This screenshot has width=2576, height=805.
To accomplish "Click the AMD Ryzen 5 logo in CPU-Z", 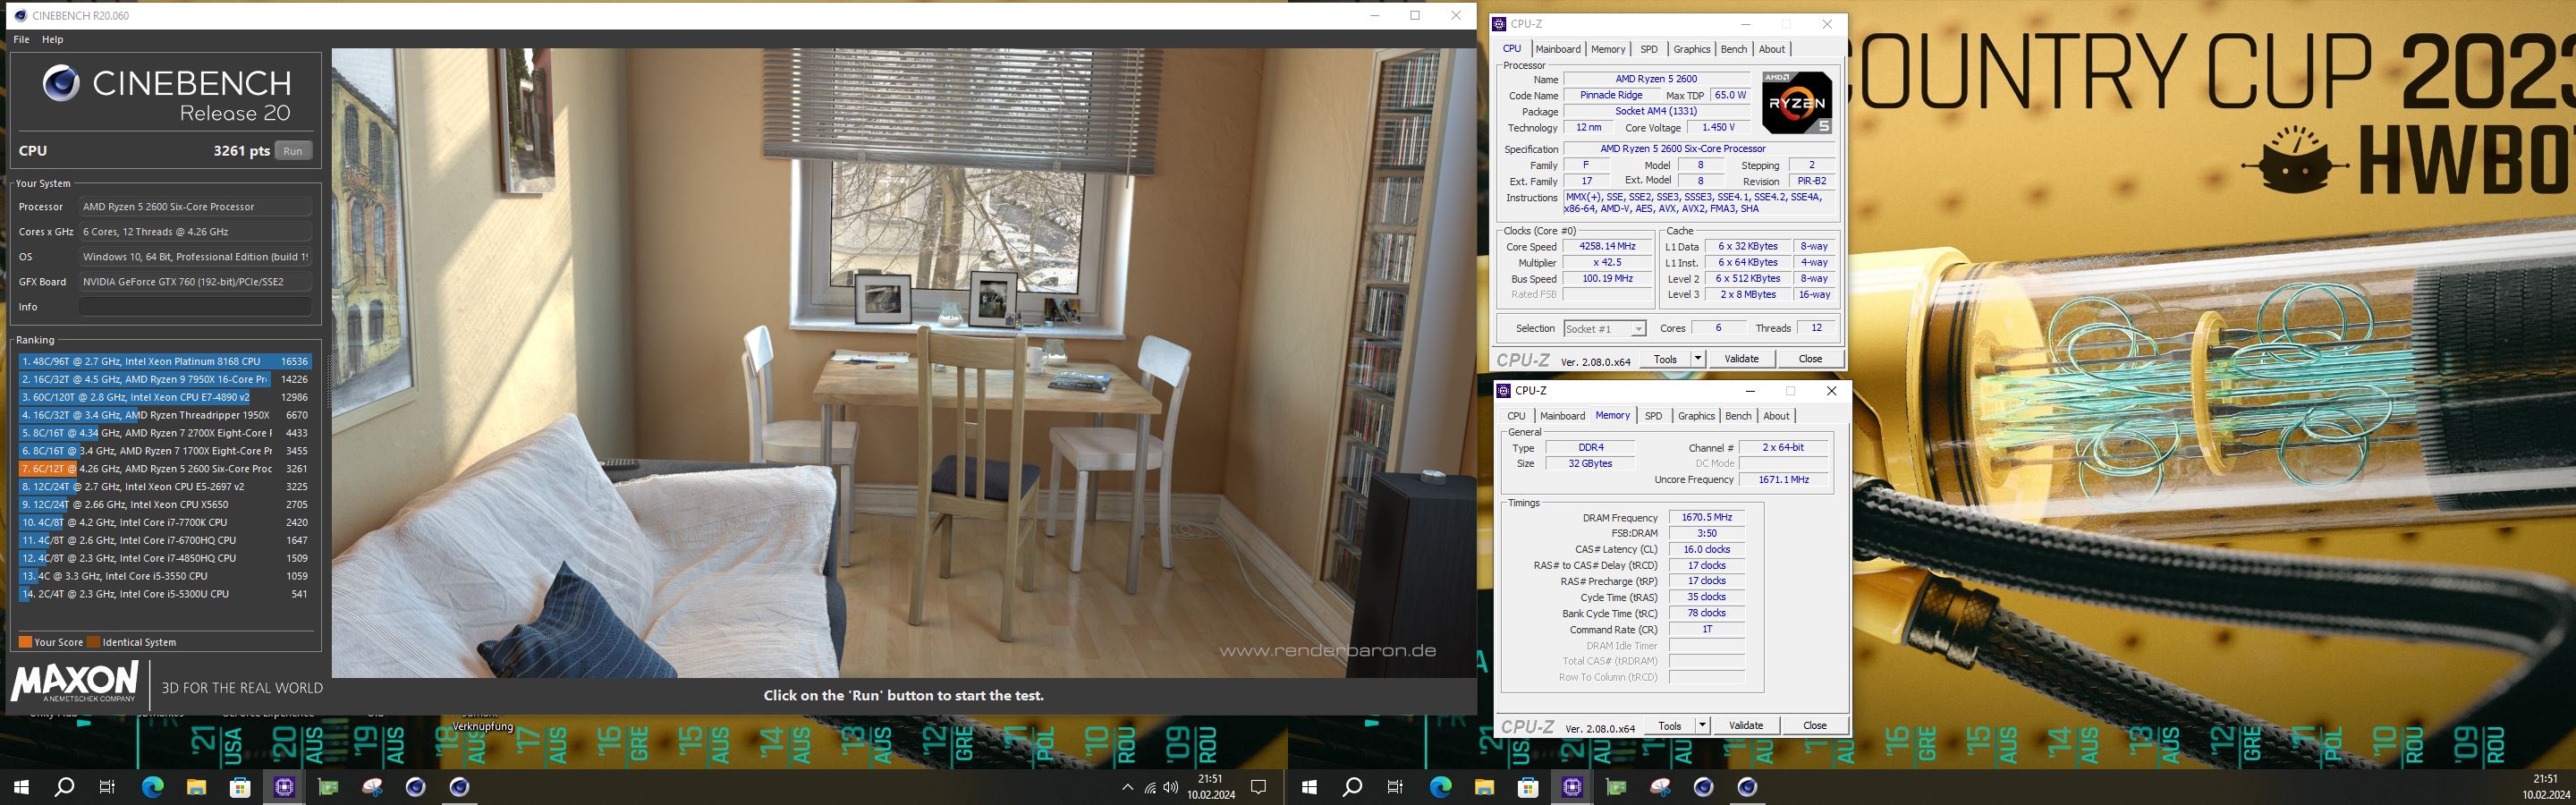I will tap(1797, 103).
